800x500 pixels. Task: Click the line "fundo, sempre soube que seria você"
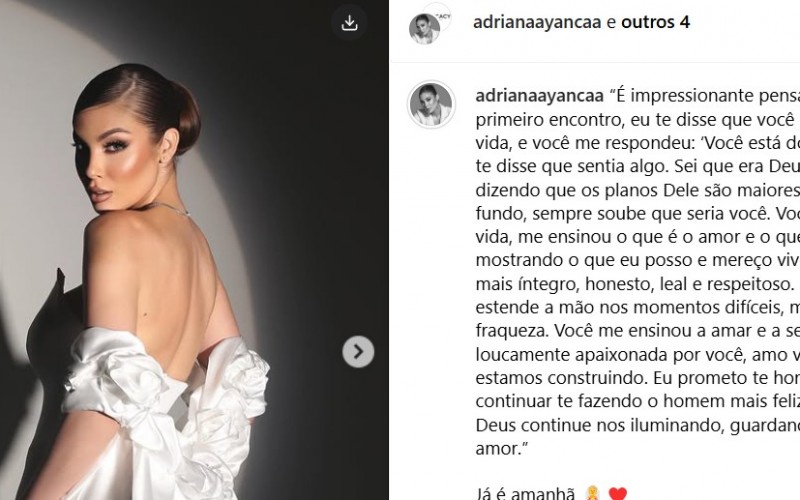pyautogui.click(x=638, y=213)
